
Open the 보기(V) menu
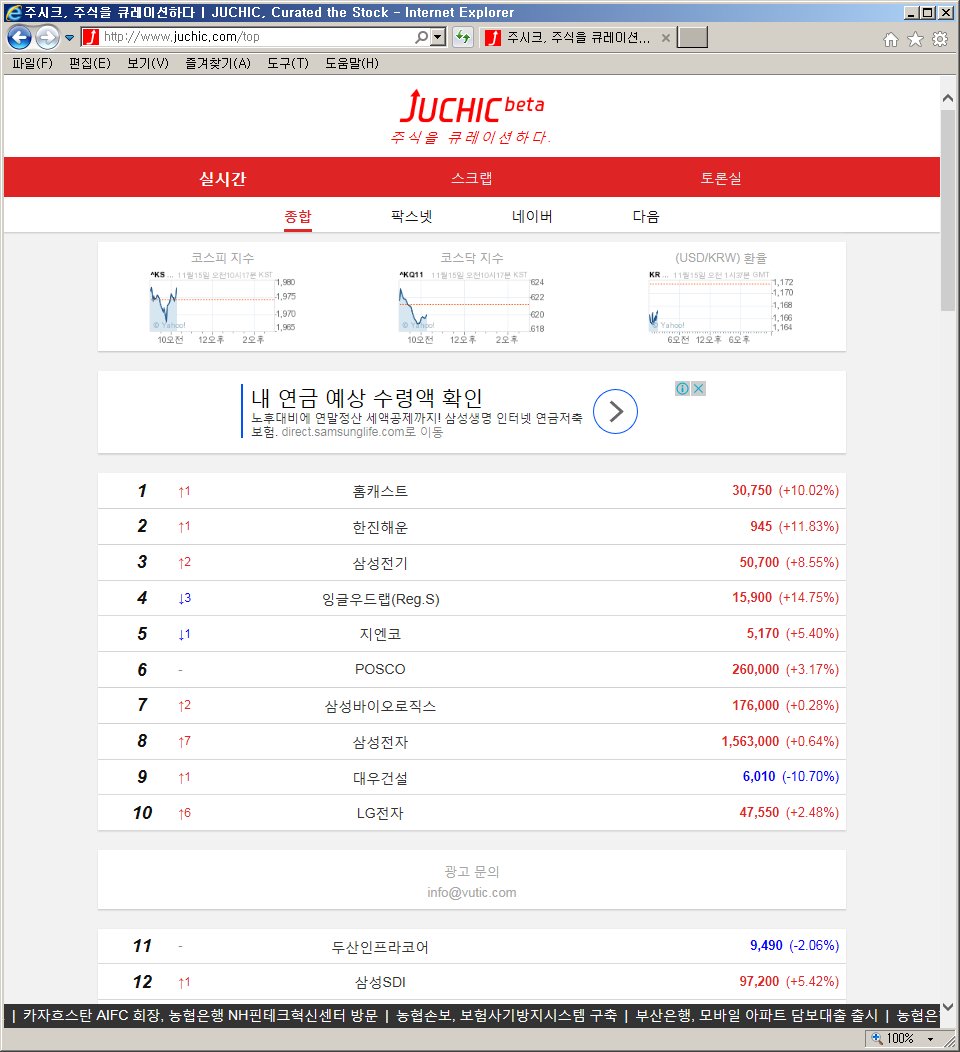(148, 63)
